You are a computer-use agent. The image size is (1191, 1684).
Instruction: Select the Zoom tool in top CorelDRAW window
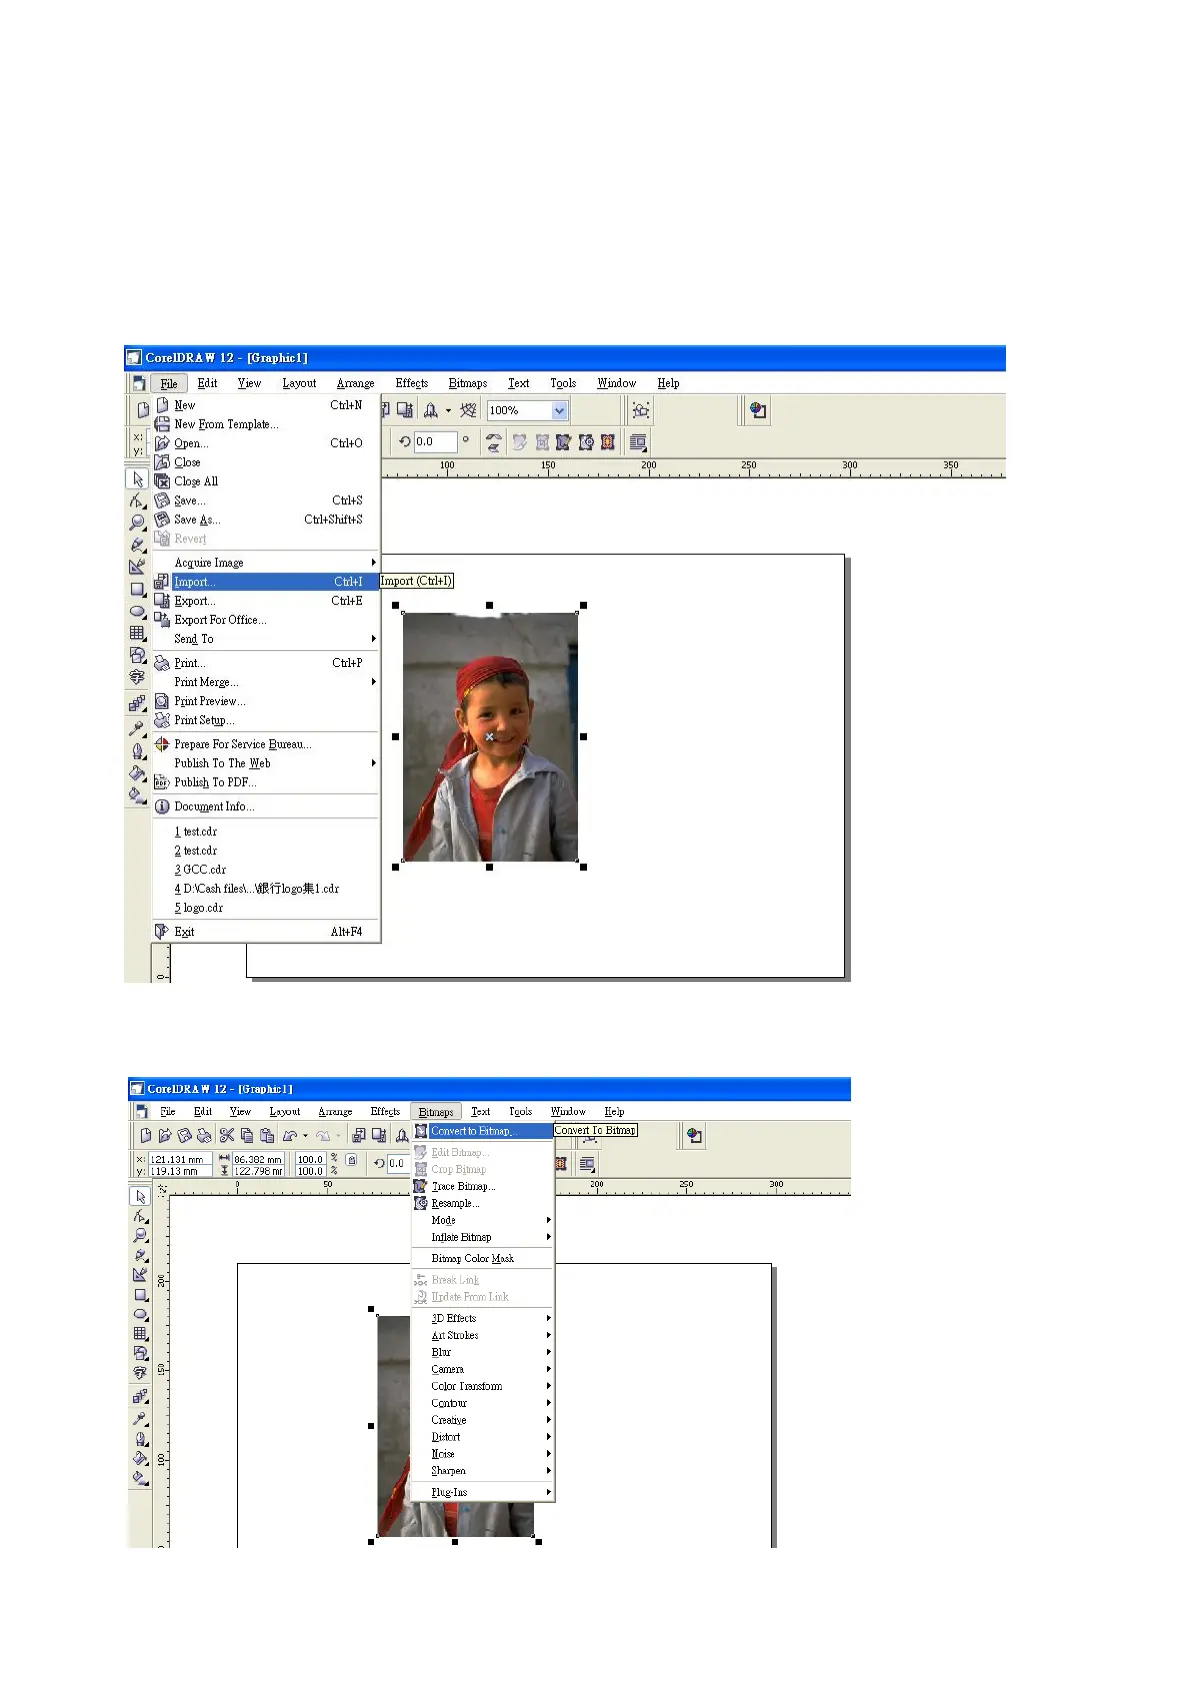point(137,522)
